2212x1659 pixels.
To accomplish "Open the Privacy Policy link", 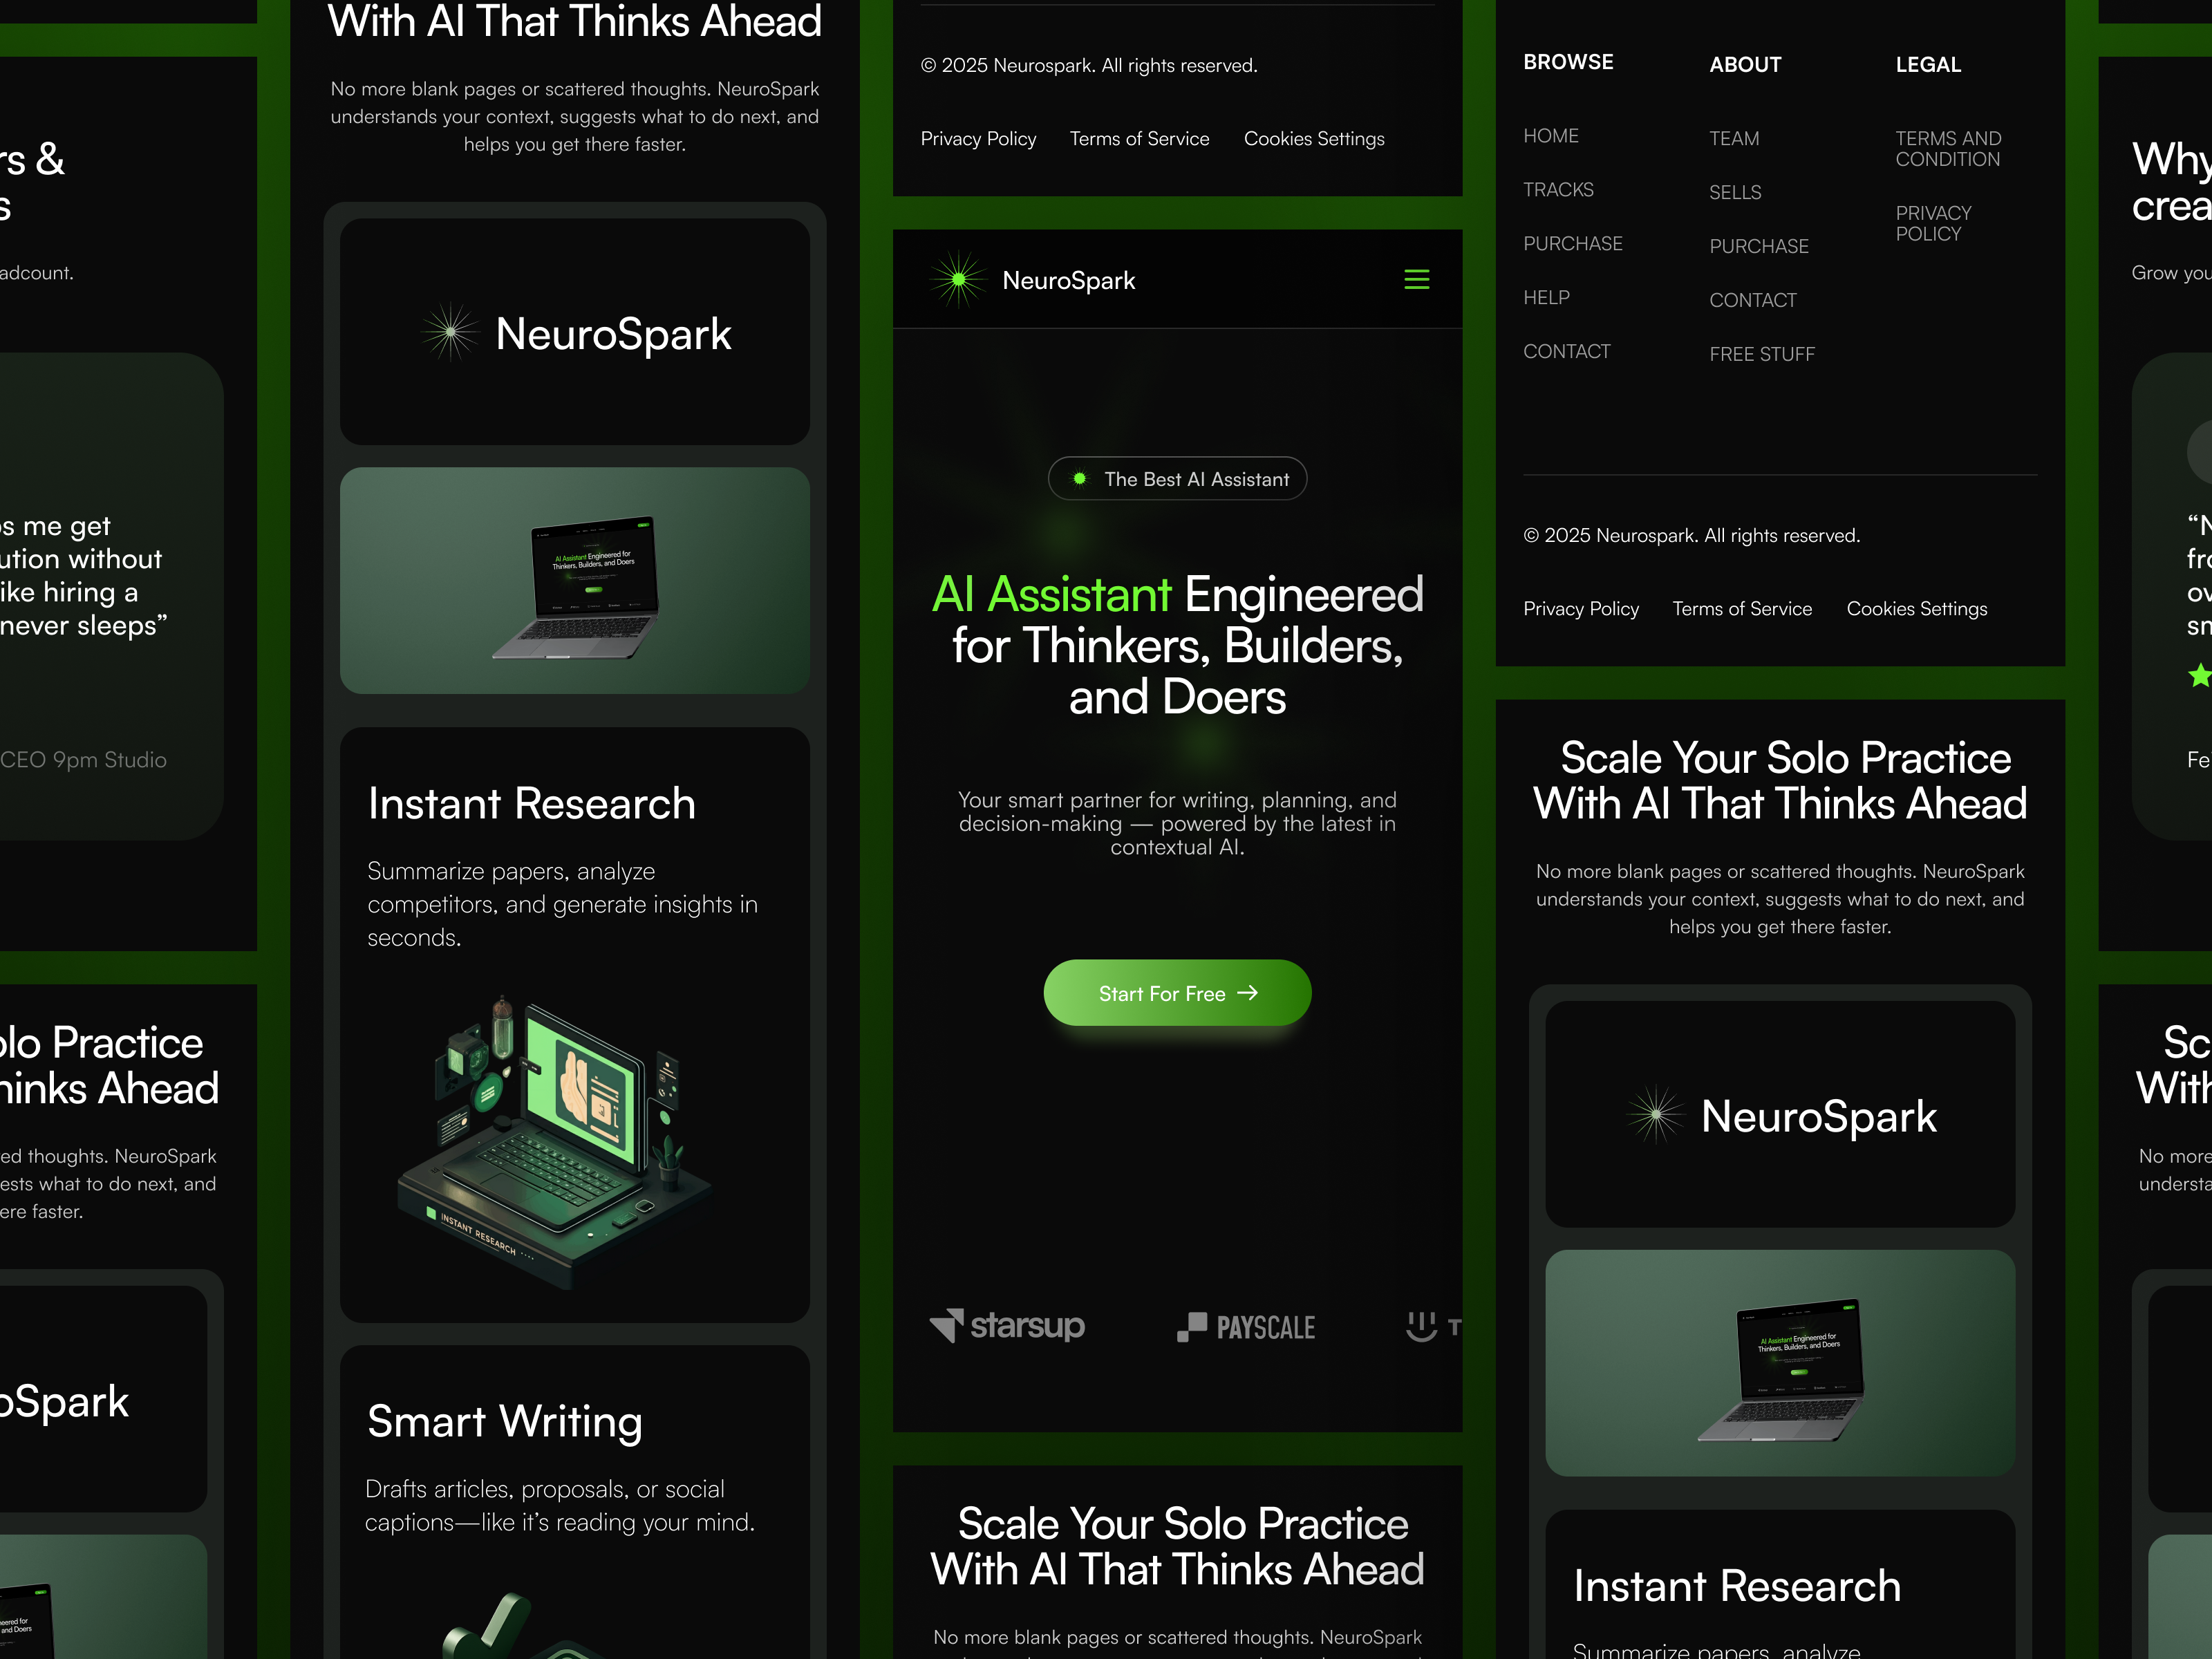I will tap(978, 139).
